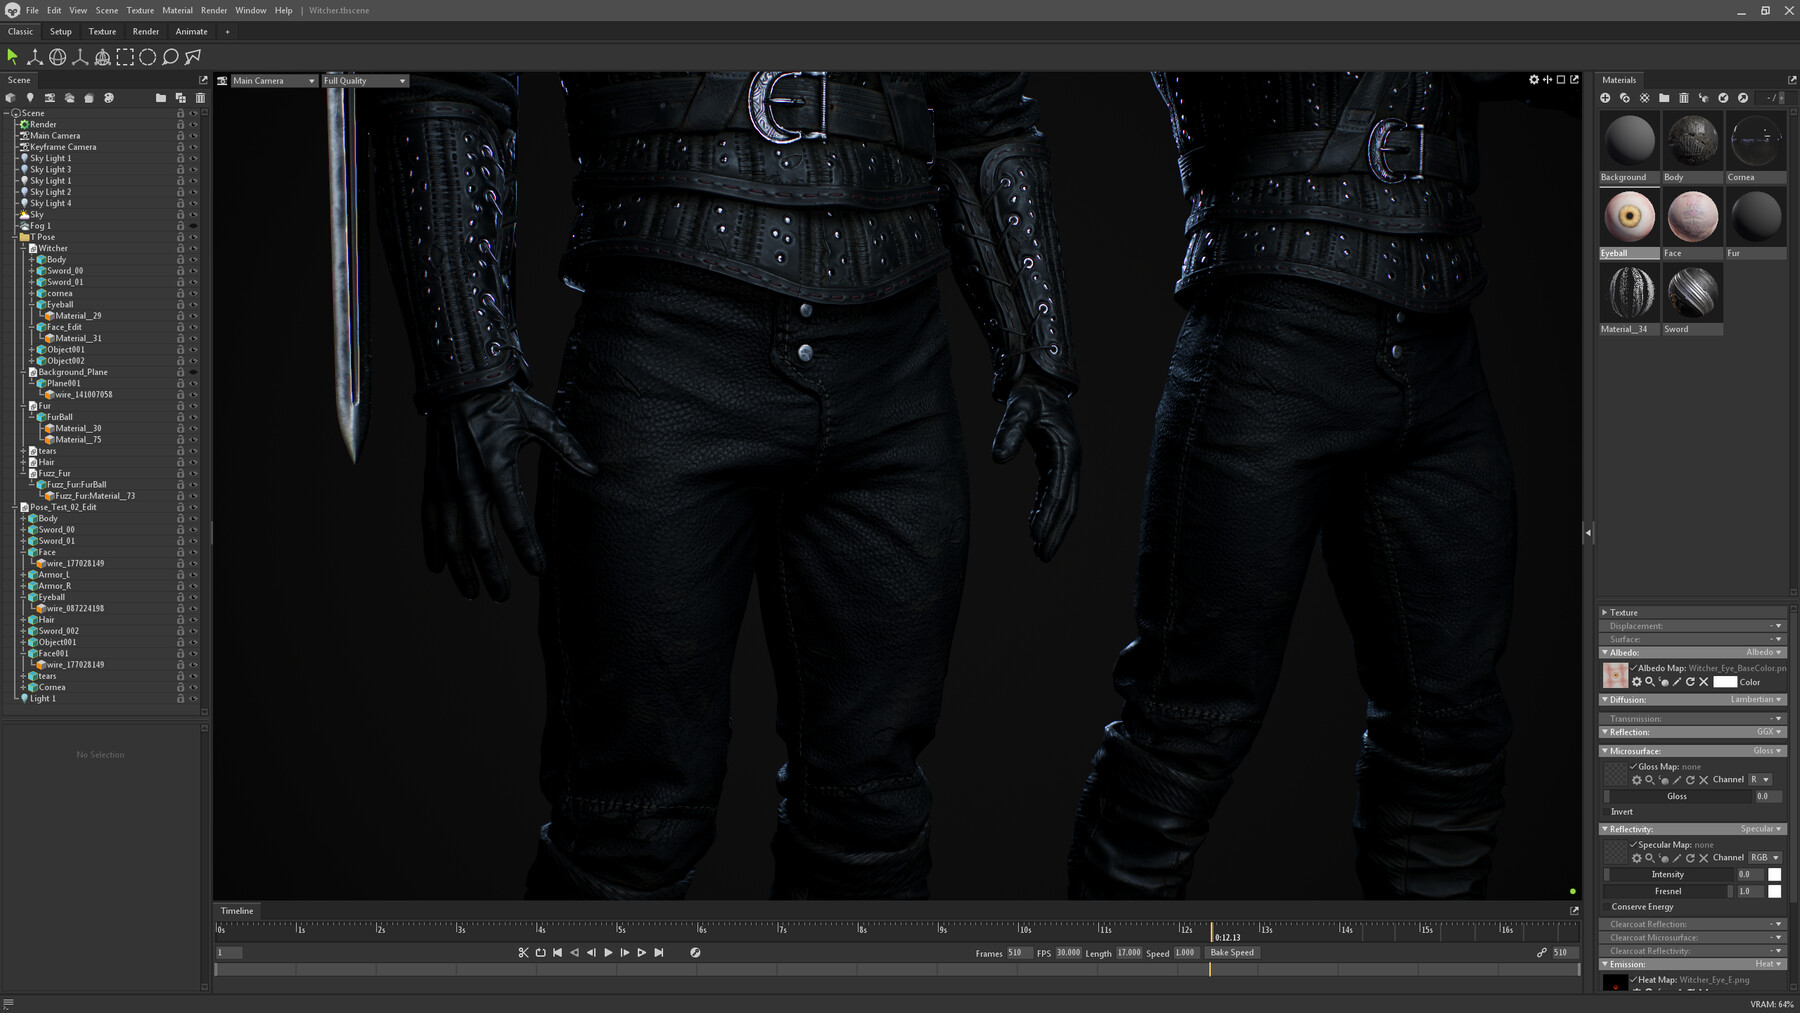
Task: Select the rectangular marquee selection tool
Action: (125, 57)
